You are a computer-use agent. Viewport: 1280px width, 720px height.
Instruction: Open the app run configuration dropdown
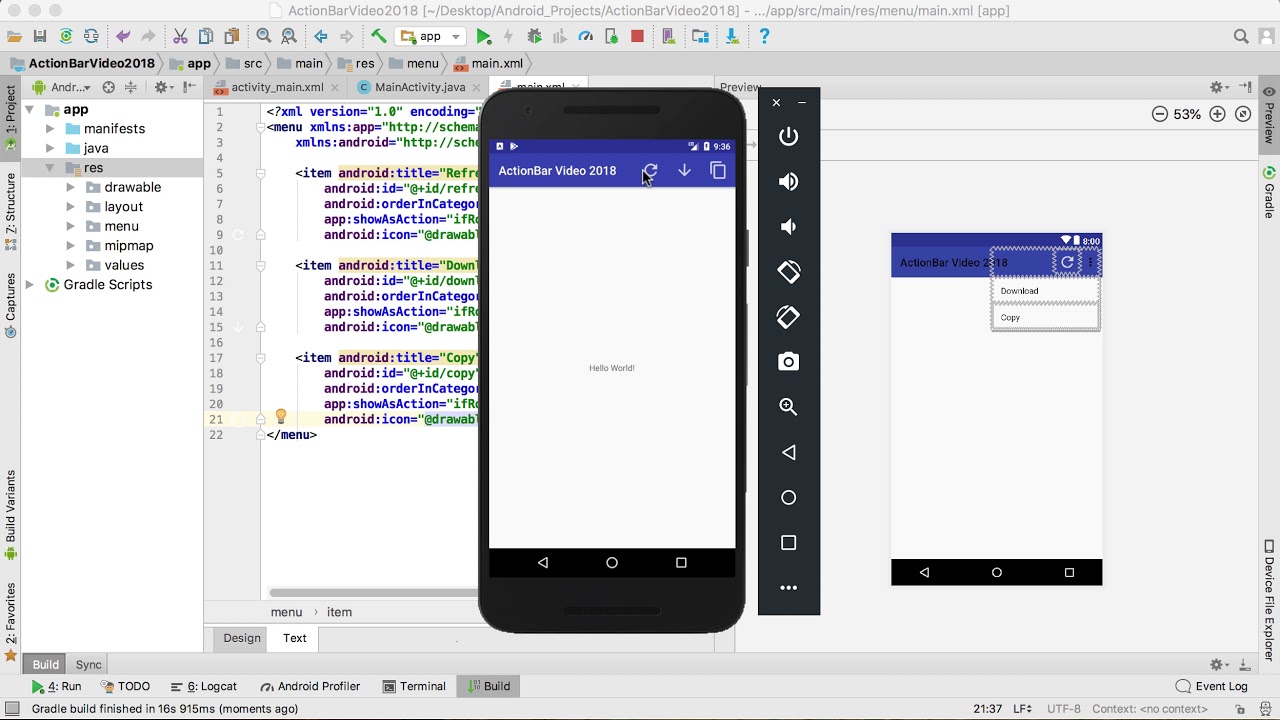[431, 37]
